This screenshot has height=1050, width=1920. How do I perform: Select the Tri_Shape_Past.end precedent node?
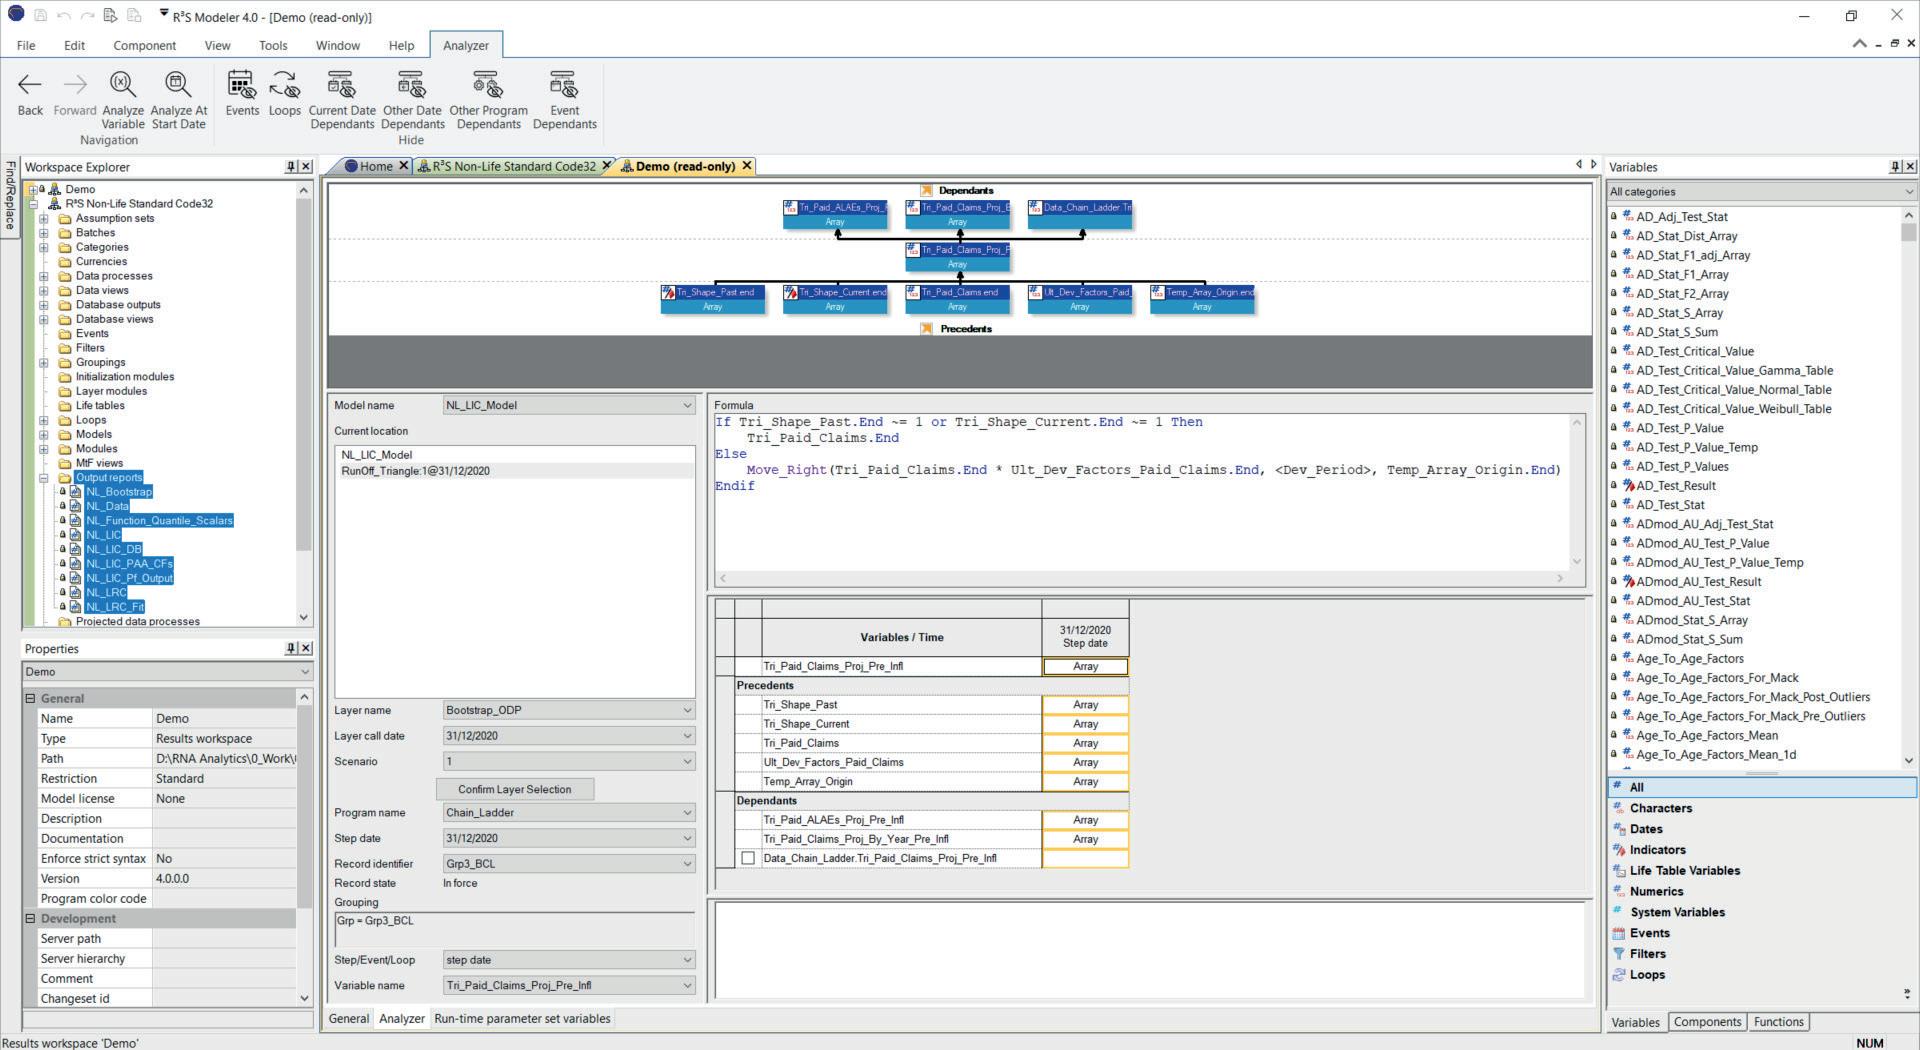[x=712, y=299]
